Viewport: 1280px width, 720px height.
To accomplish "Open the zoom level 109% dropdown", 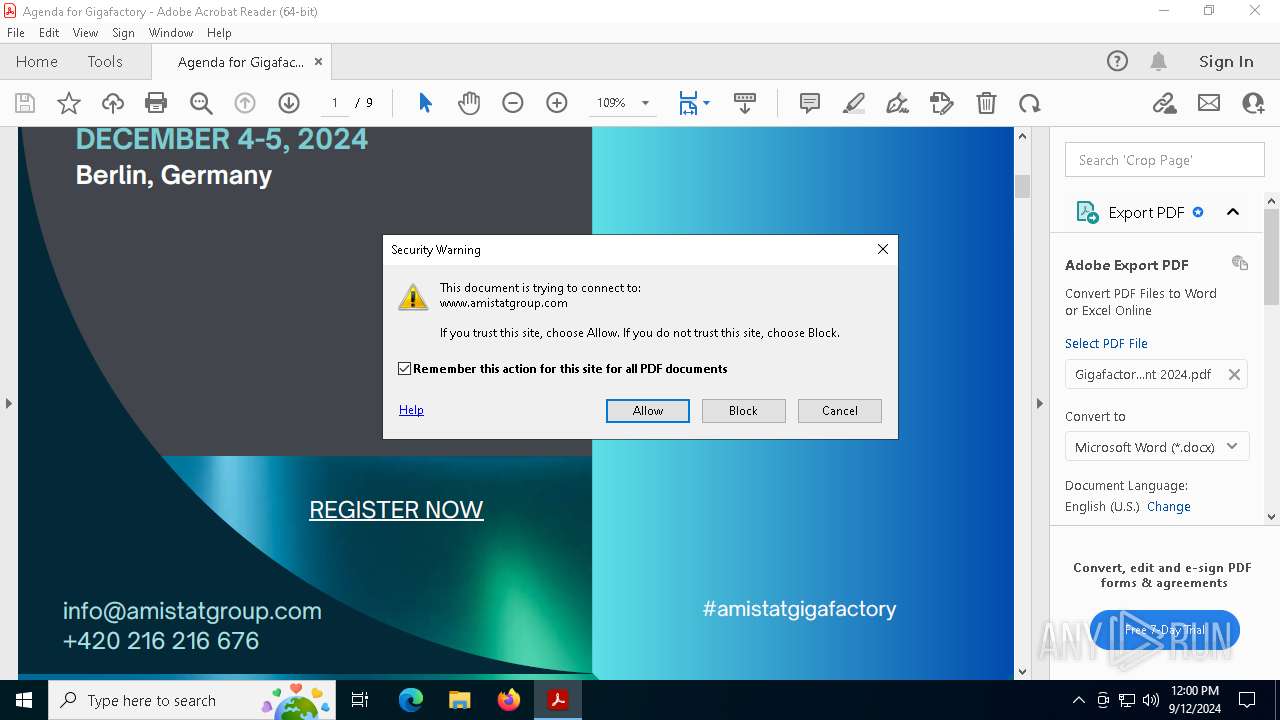I will [x=645, y=103].
